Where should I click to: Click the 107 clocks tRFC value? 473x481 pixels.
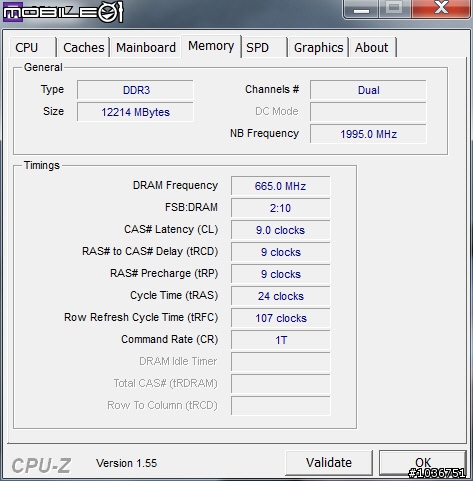coord(281,318)
